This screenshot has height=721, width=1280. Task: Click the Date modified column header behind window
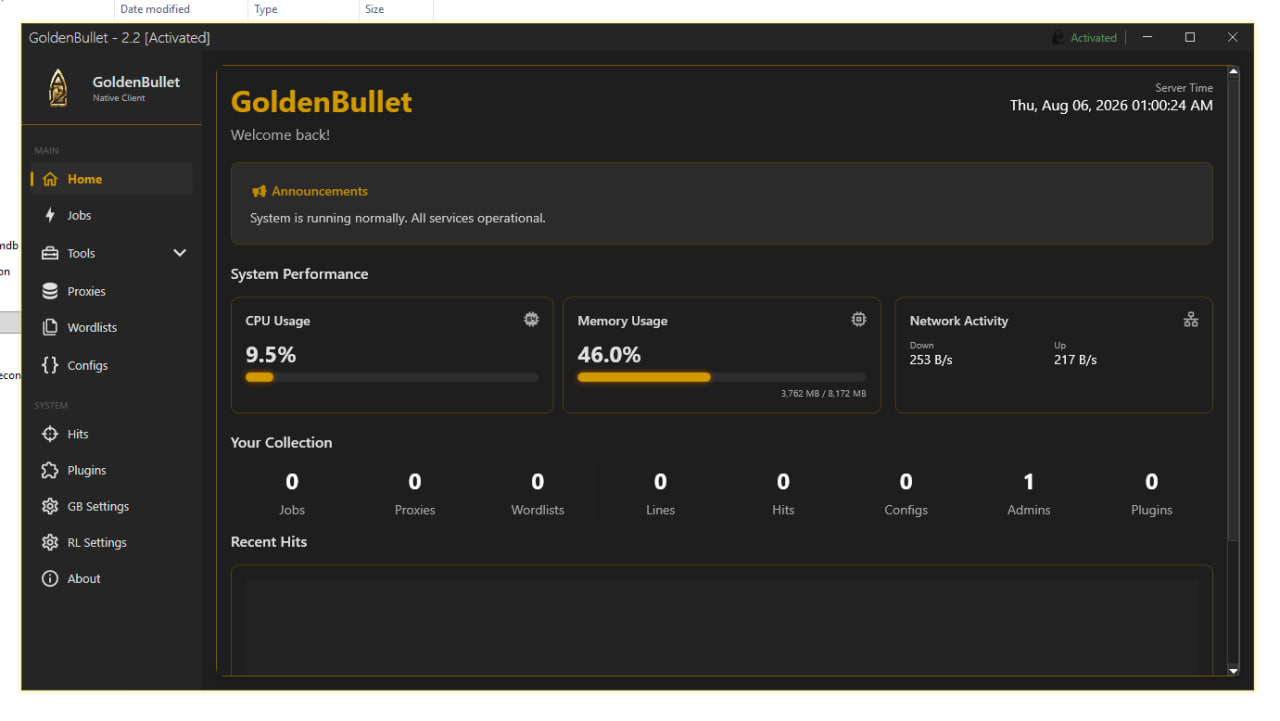tap(155, 9)
